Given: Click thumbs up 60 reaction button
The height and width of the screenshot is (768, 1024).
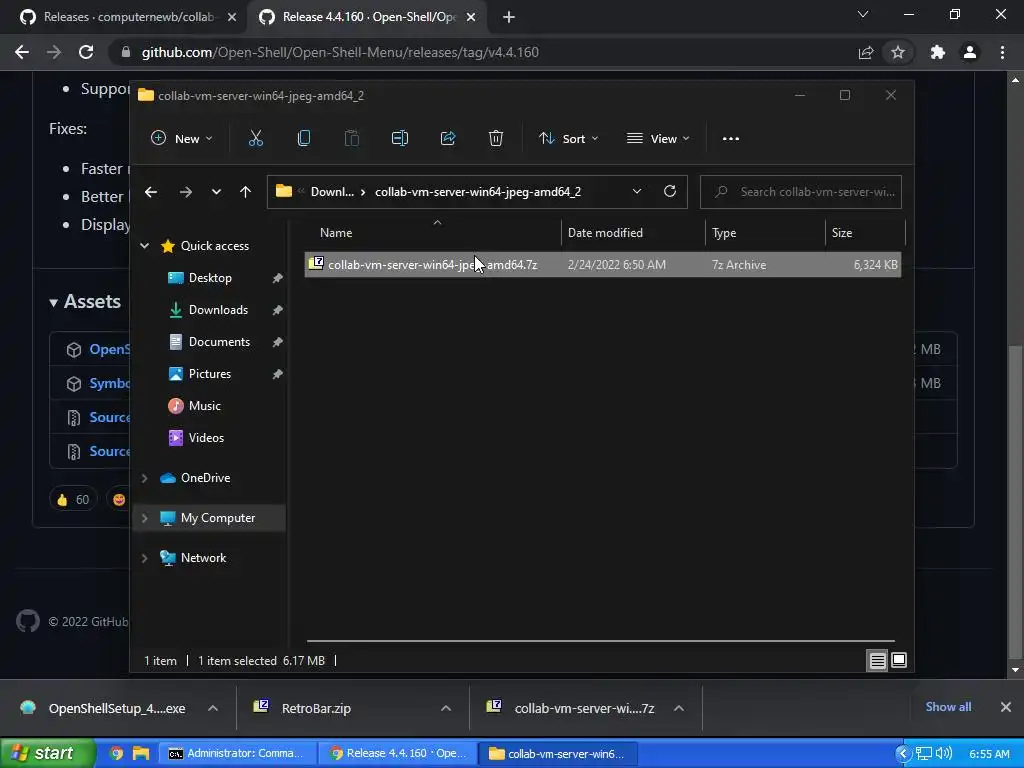Looking at the screenshot, I should (x=73, y=500).
